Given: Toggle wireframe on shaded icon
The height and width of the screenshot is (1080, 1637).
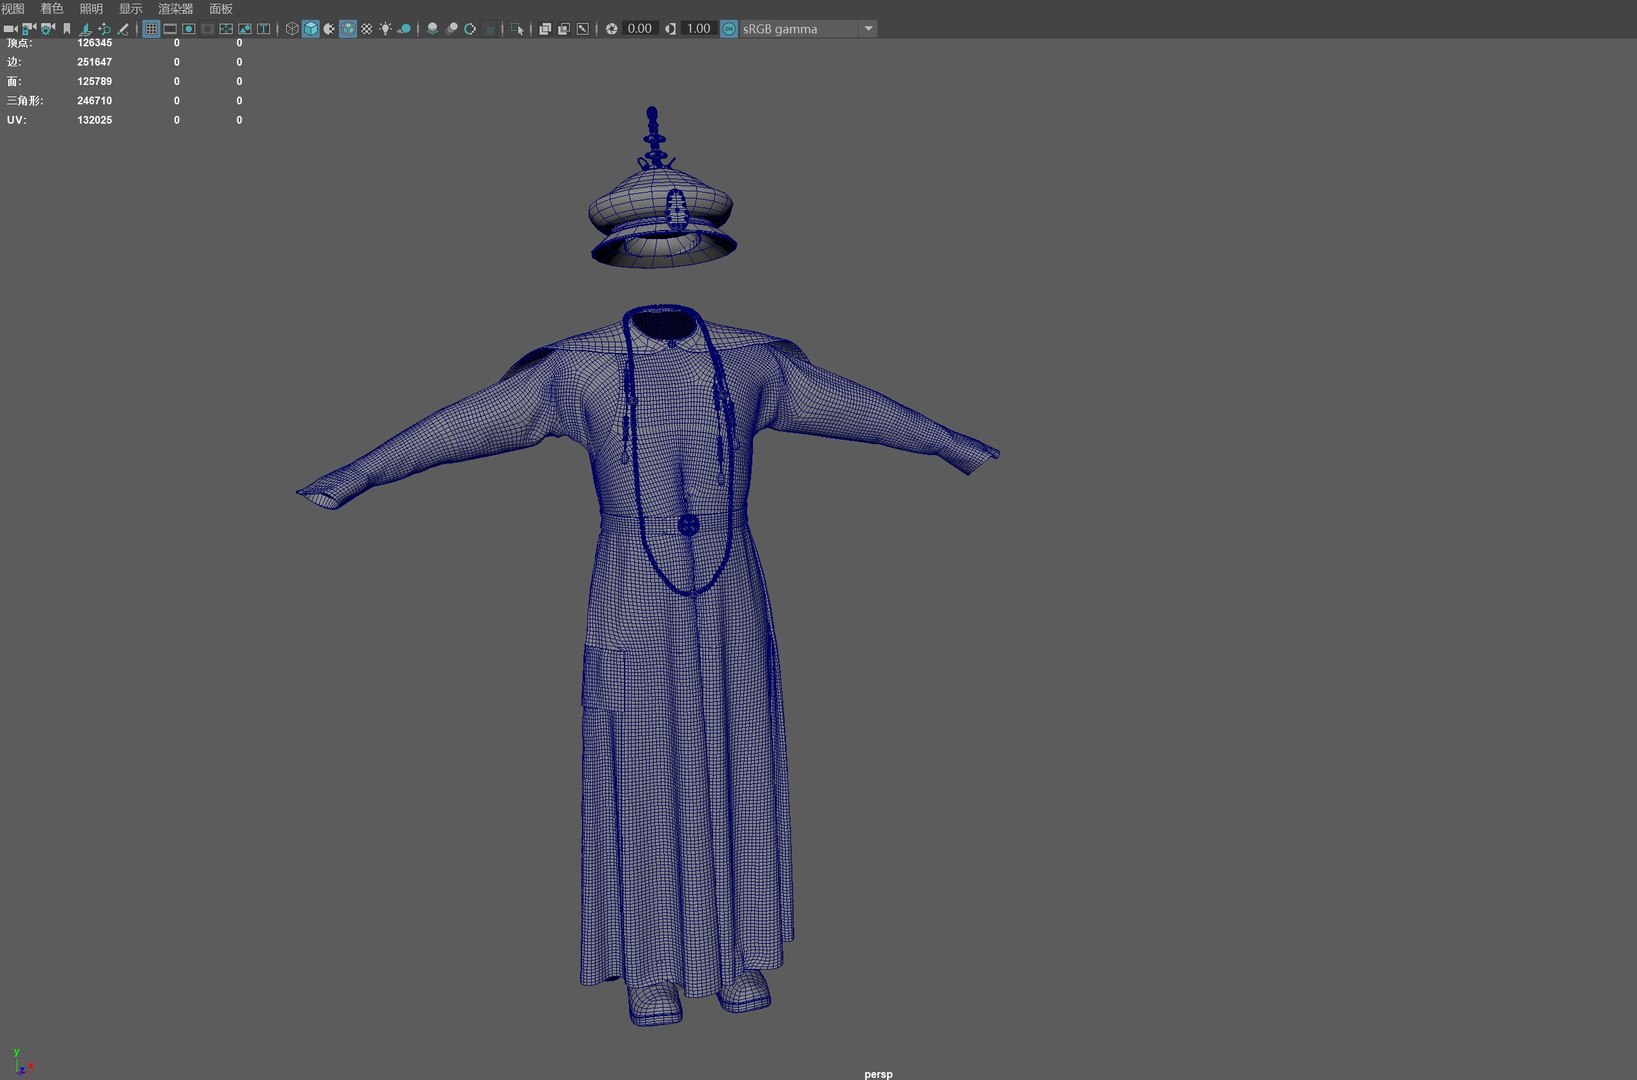Looking at the screenshot, I should pyautogui.click(x=348, y=29).
